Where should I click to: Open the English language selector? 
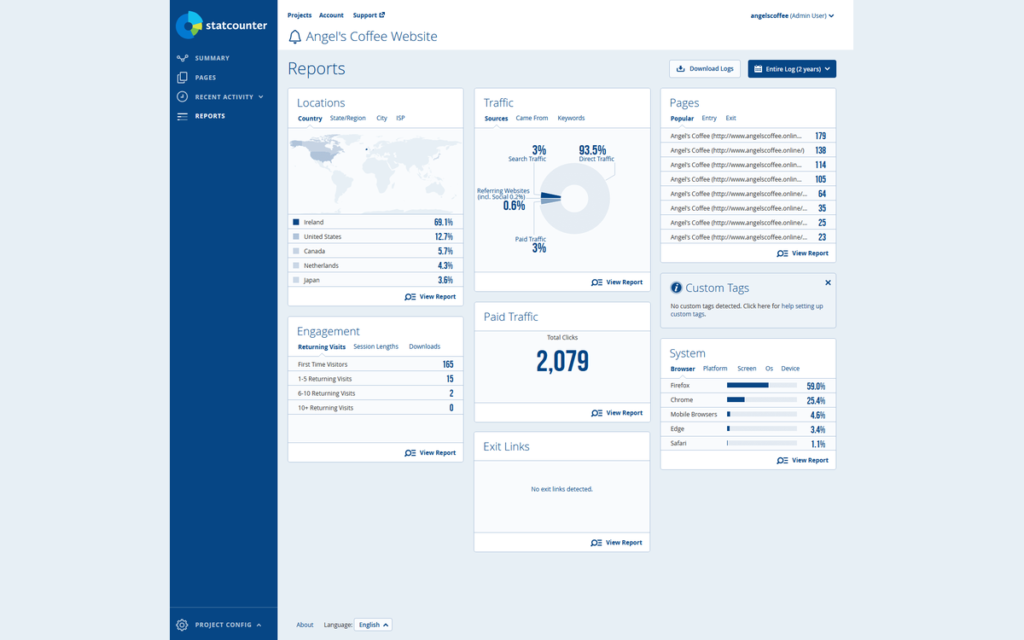click(373, 625)
